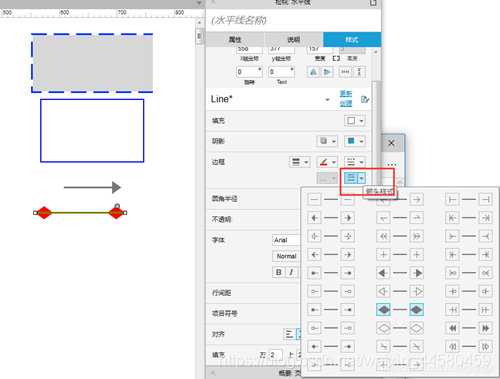The height and width of the screenshot is (379, 500).
Task: Choose hollow diamond for left end
Action: pos(383,328)
